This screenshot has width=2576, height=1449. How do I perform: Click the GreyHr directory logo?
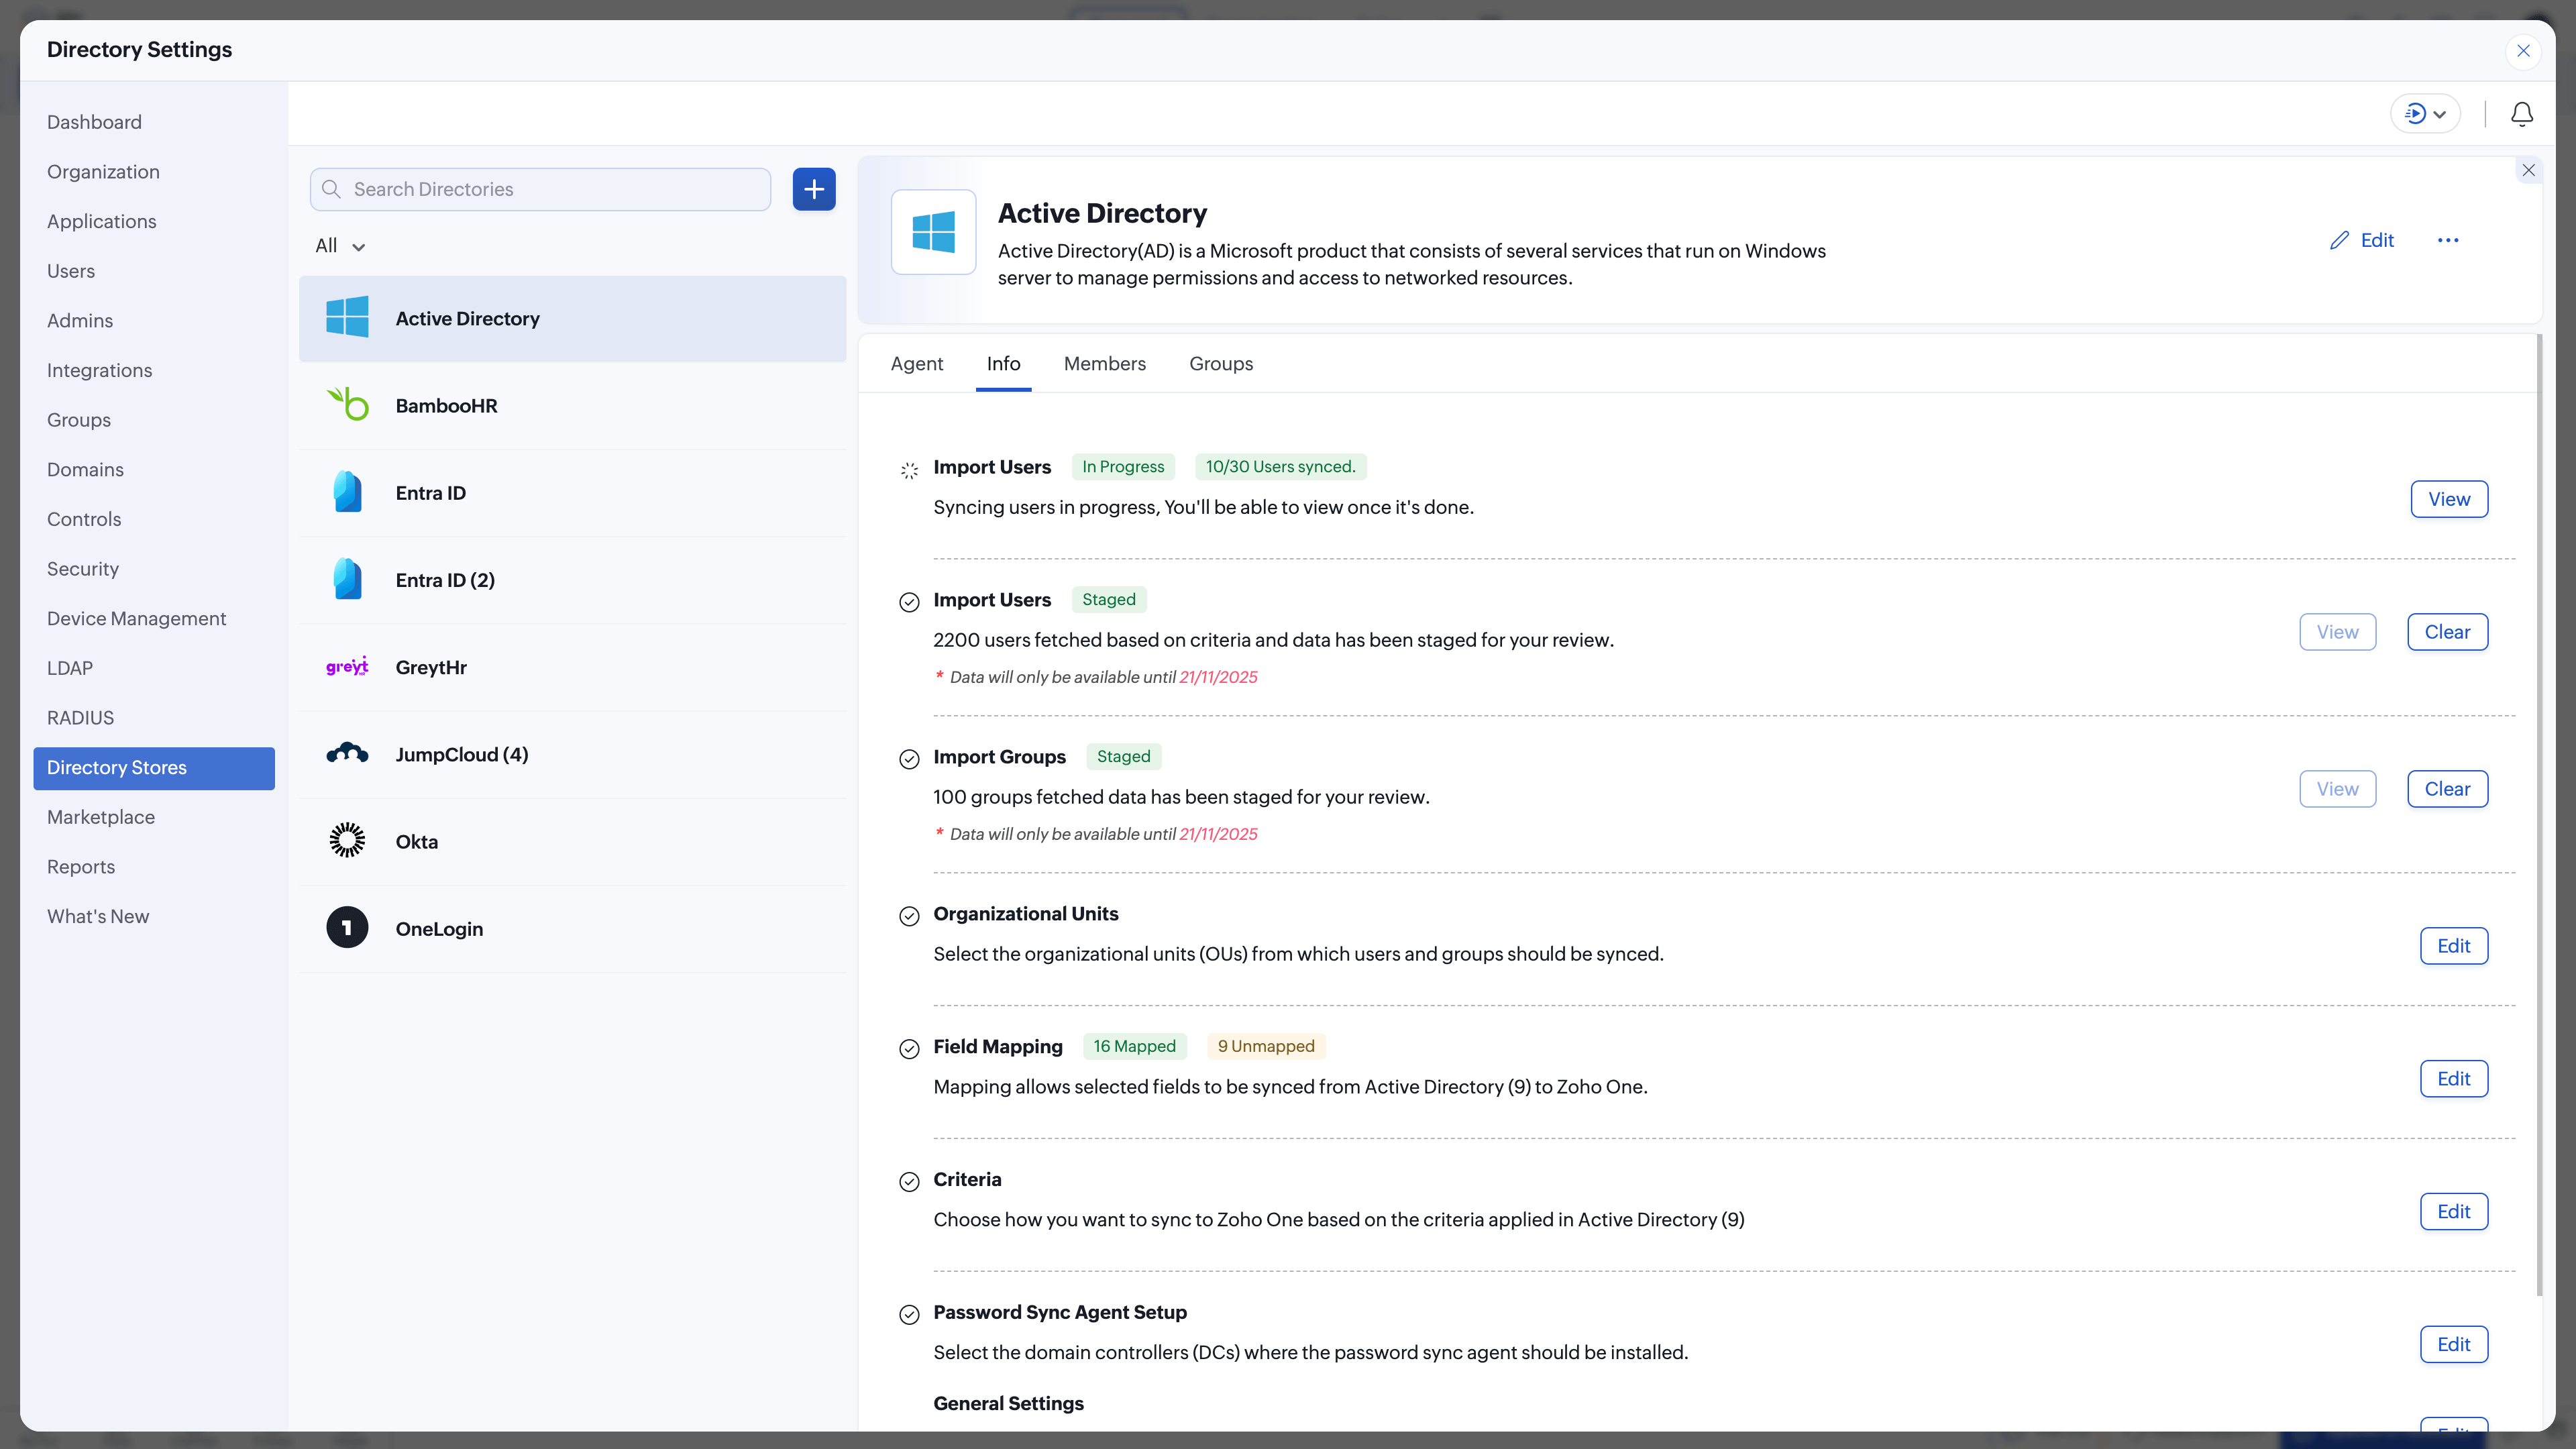coord(347,667)
